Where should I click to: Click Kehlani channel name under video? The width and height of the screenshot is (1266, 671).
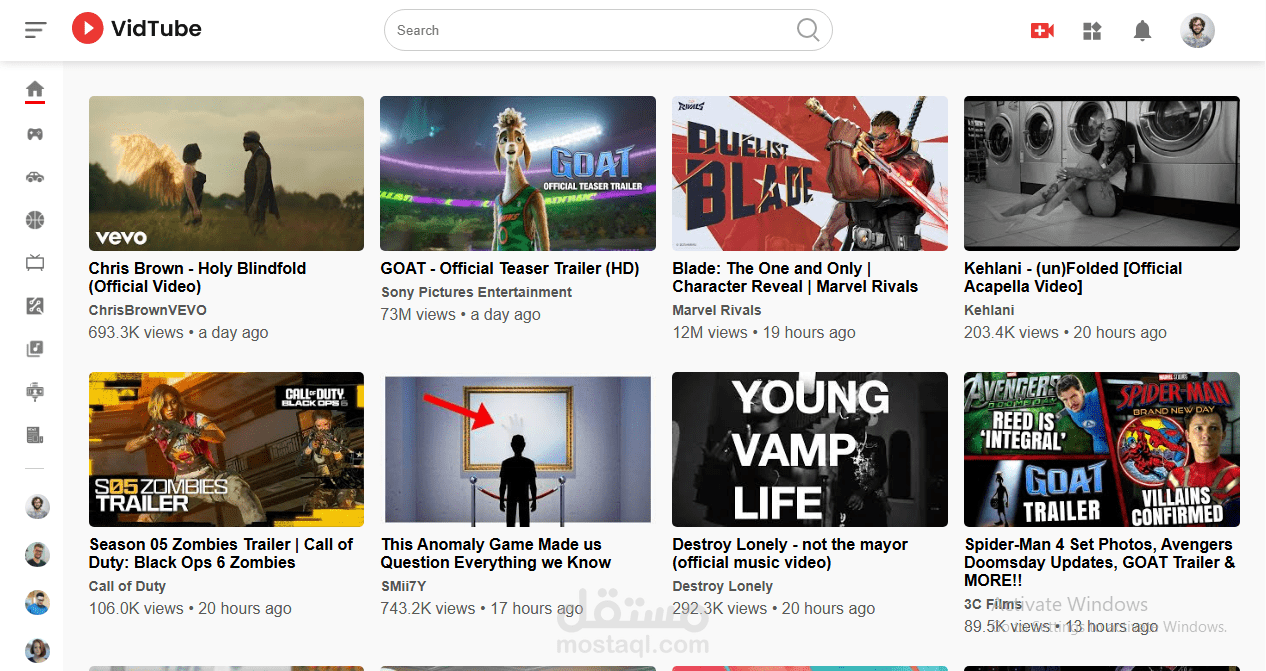click(x=989, y=310)
